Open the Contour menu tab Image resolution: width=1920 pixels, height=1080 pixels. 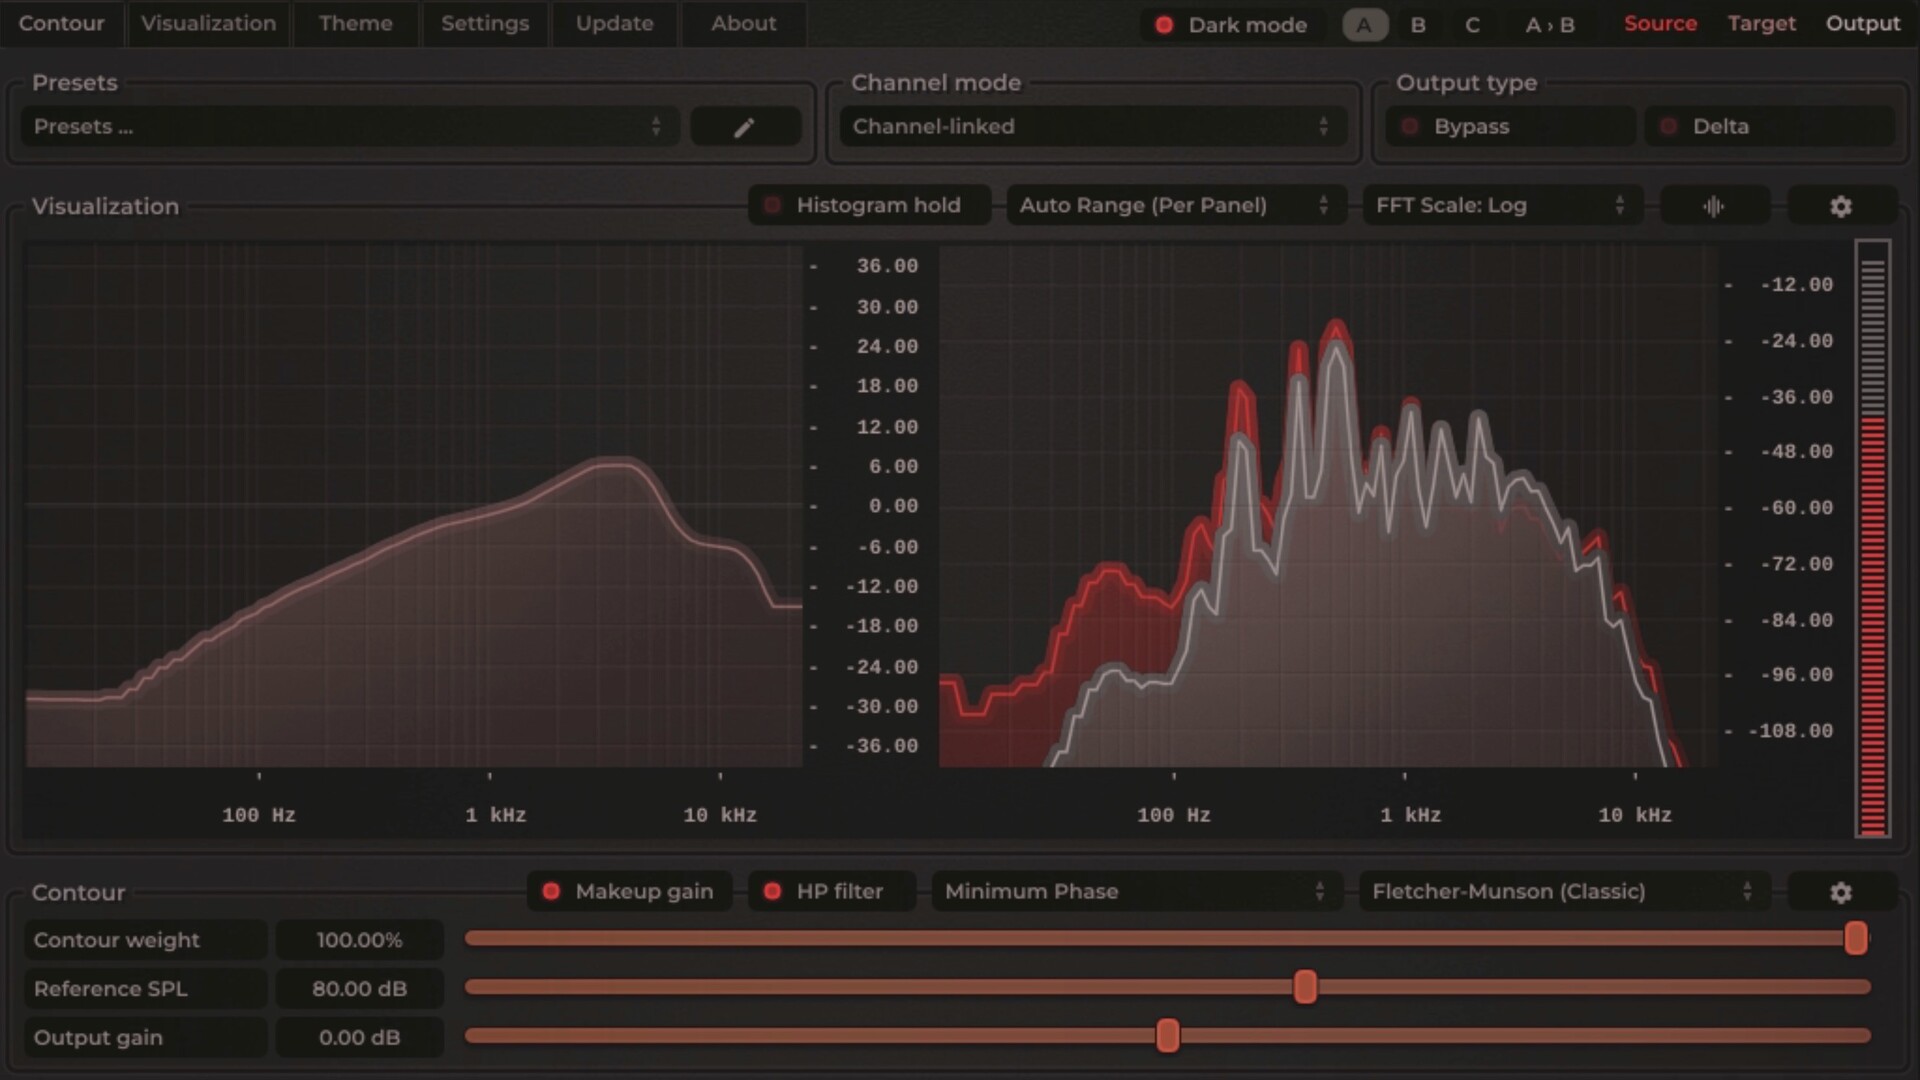tap(62, 24)
